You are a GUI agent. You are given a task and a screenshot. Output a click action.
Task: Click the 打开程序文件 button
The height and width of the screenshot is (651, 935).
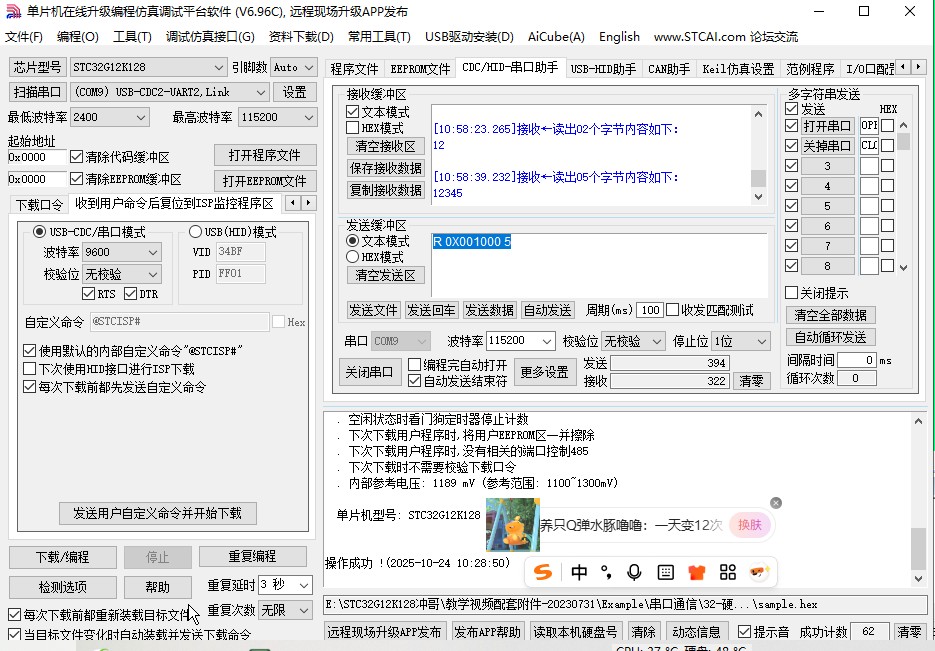click(265, 155)
